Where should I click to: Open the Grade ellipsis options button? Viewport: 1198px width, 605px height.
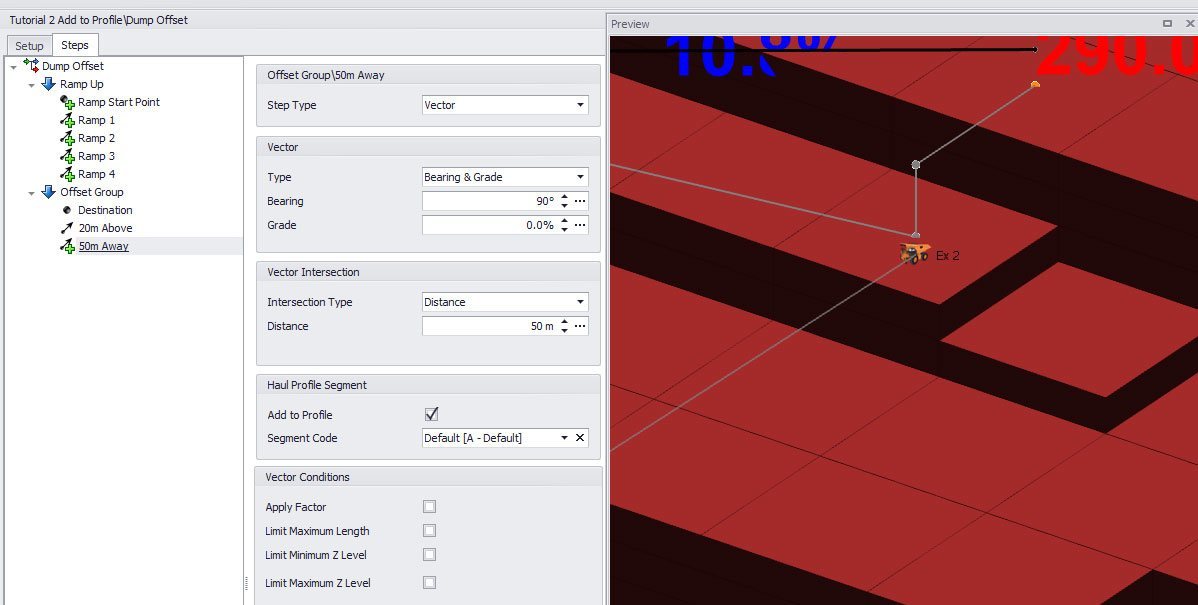(x=580, y=225)
